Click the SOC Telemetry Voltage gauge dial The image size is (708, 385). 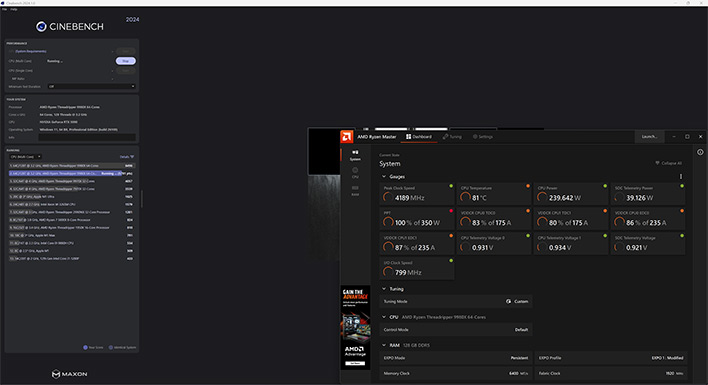pos(620,247)
